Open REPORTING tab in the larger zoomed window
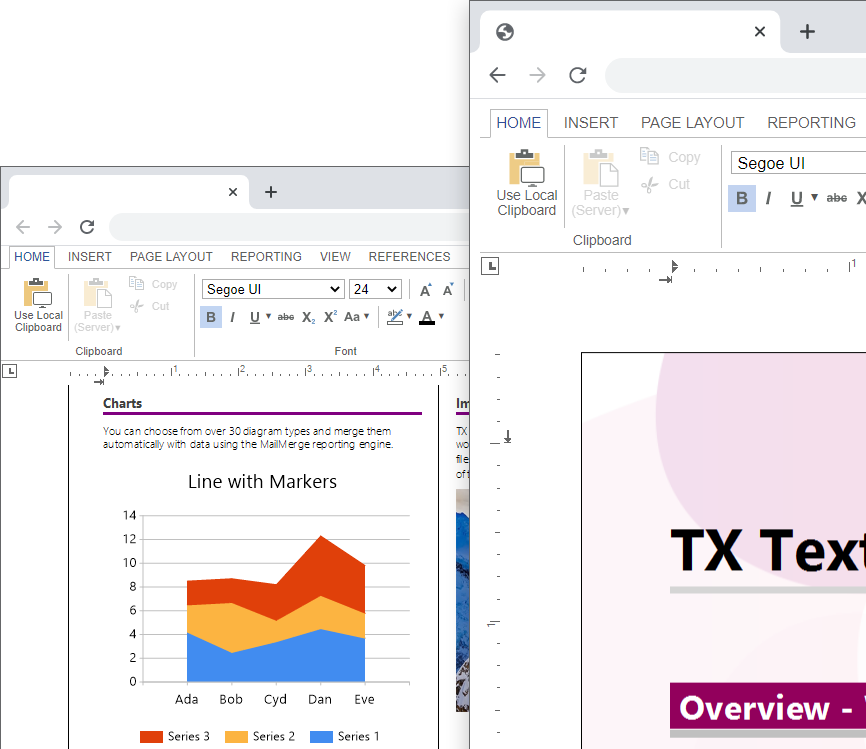Viewport: 866px width, 749px height. coord(811,123)
